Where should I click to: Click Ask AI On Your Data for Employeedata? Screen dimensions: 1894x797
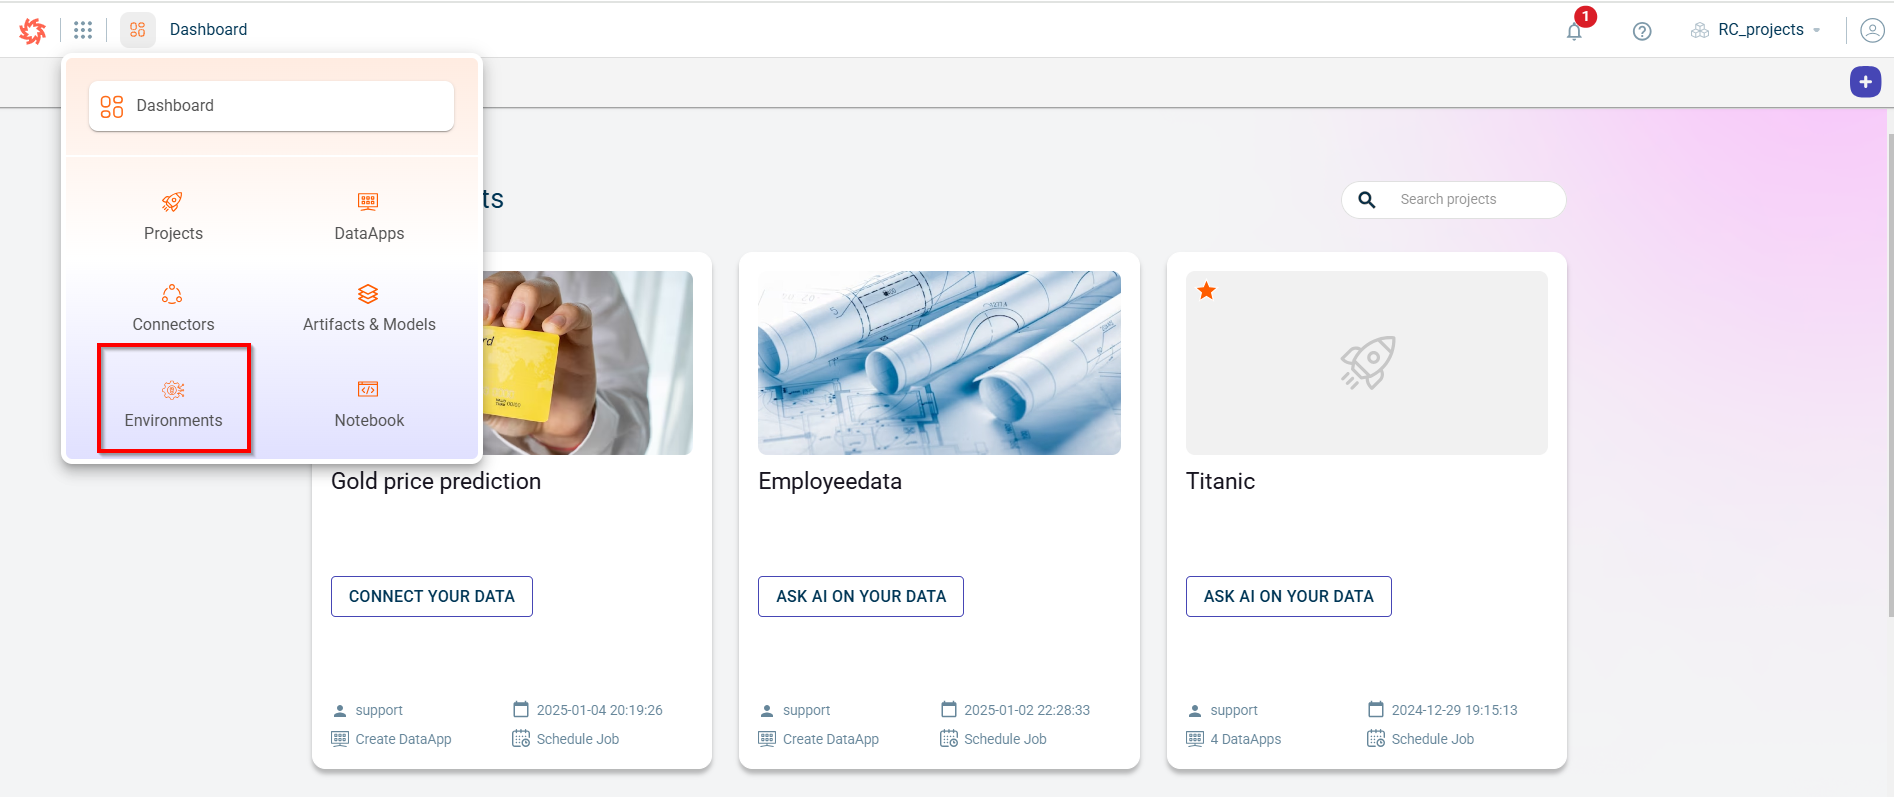coord(860,596)
